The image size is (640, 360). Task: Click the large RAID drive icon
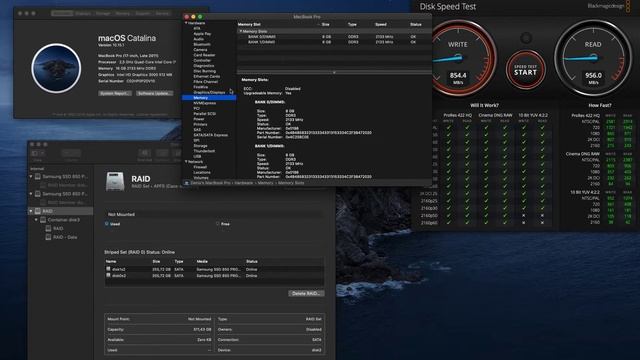pyautogui.click(x=115, y=182)
